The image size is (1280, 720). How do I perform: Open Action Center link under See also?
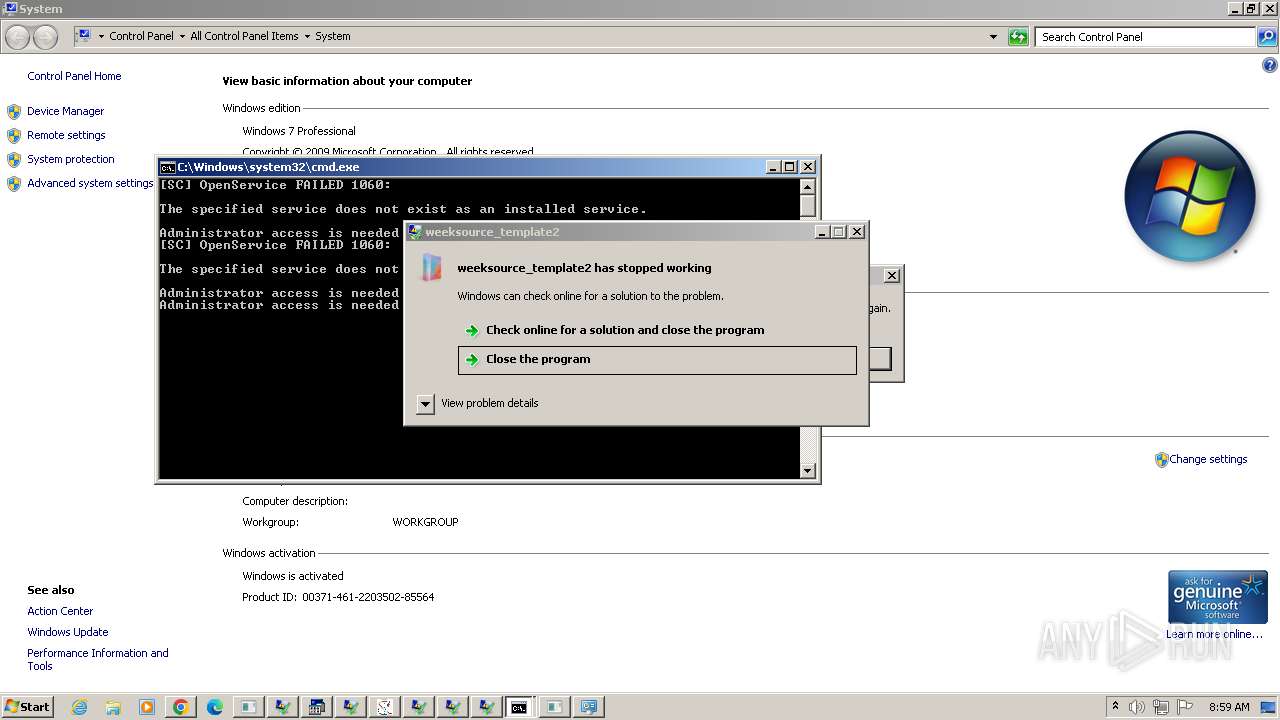click(60, 611)
